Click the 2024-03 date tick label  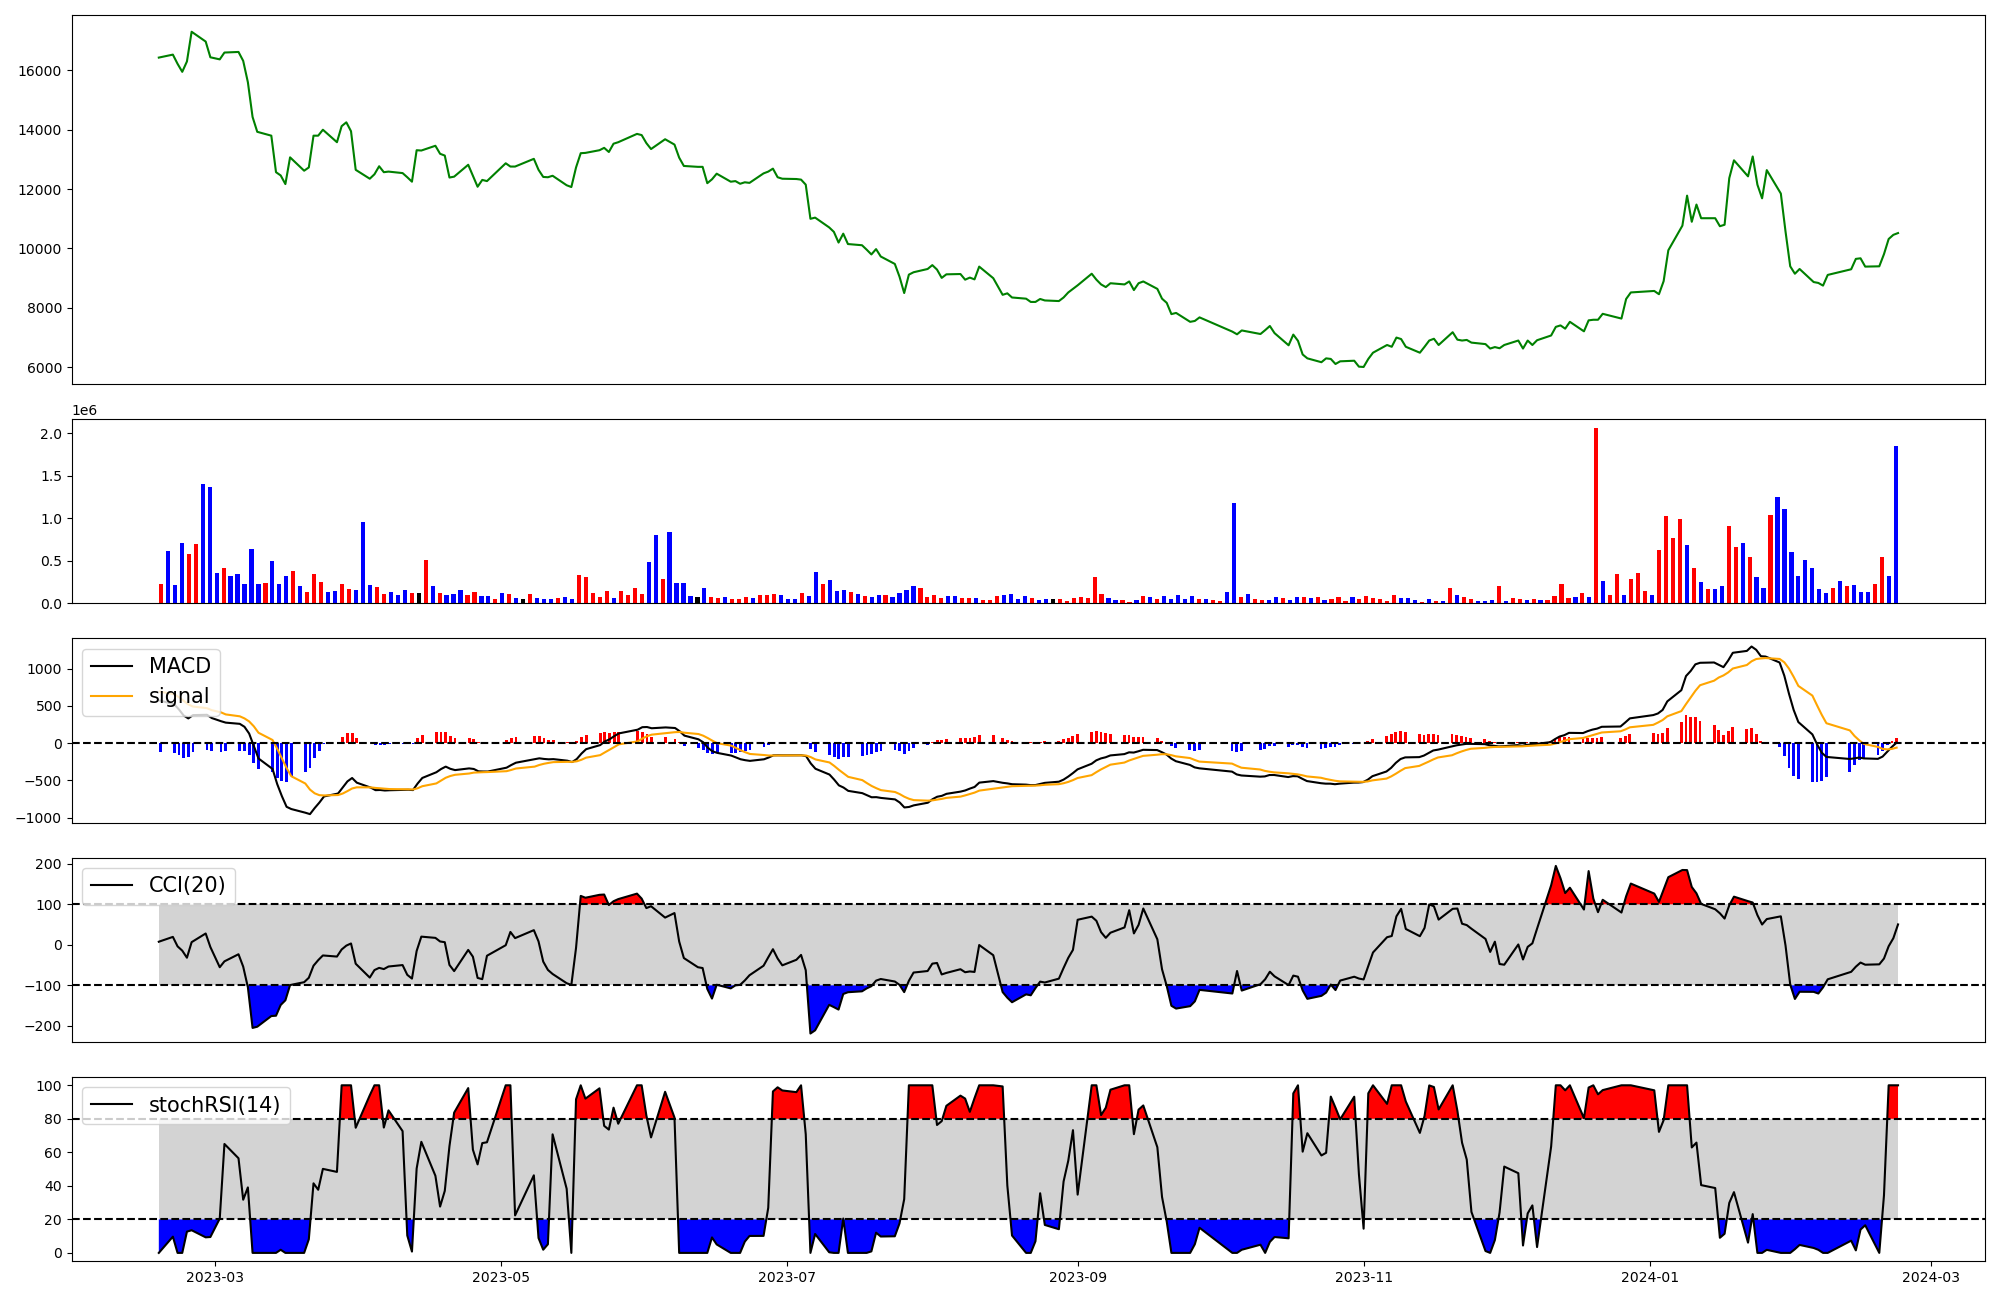tap(1930, 1277)
